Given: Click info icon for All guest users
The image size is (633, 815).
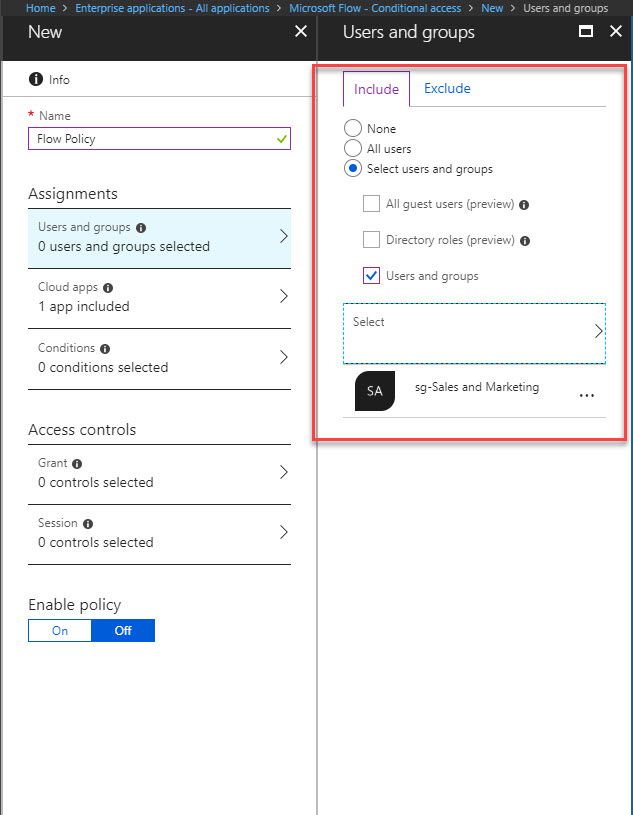Looking at the screenshot, I should click(524, 205).
